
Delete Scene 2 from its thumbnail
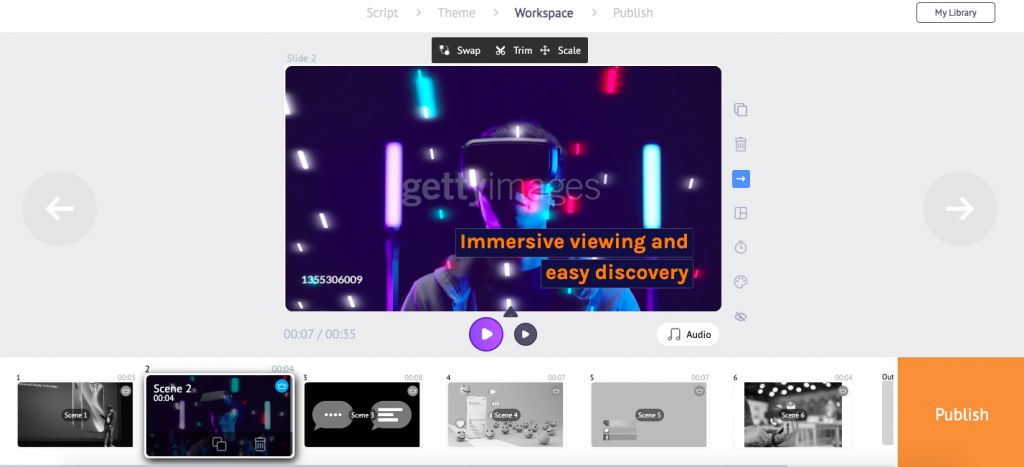coord(260,444)
